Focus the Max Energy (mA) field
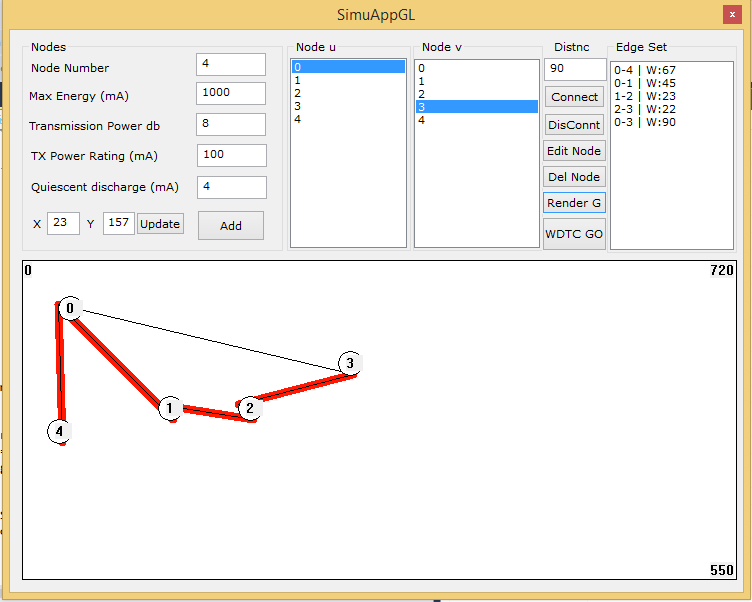Viewport: 752px width, 602px height. tap(231, 93)
